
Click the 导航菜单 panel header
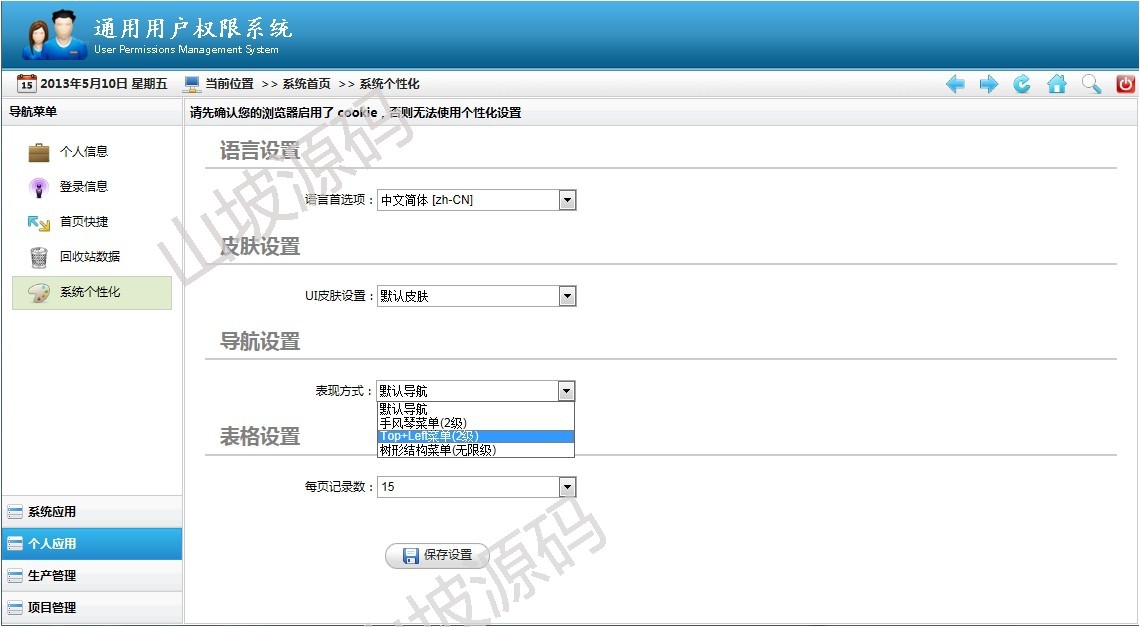tap(92, 112)
